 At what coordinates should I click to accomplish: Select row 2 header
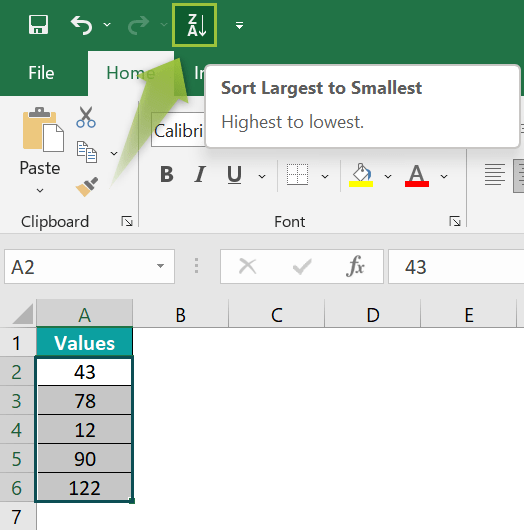pyautogui.click(x=18, y=371)
